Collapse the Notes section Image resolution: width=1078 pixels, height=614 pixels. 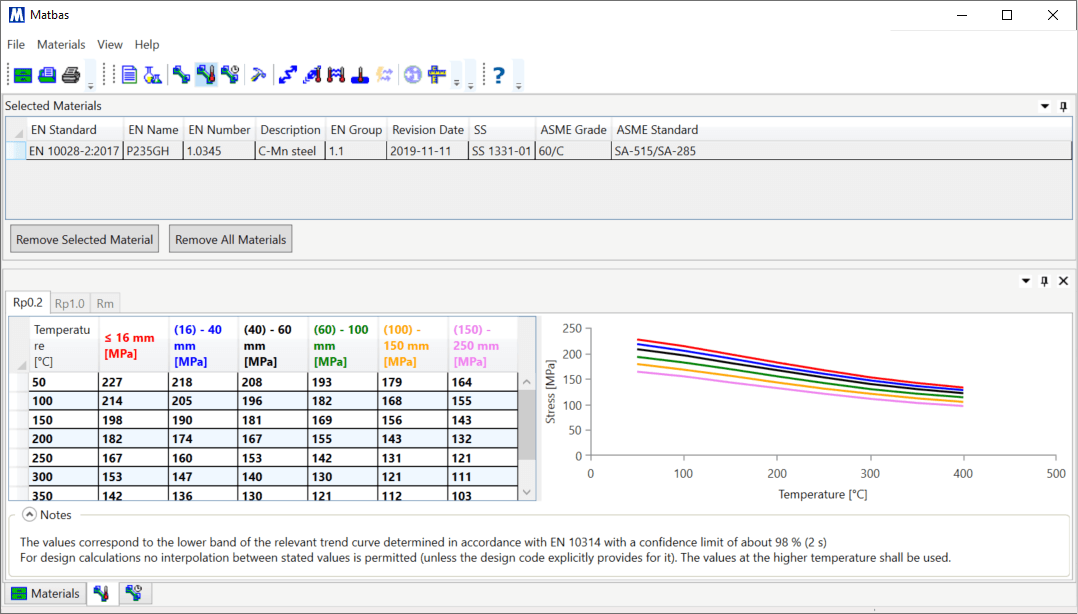(x=28, y=515)
